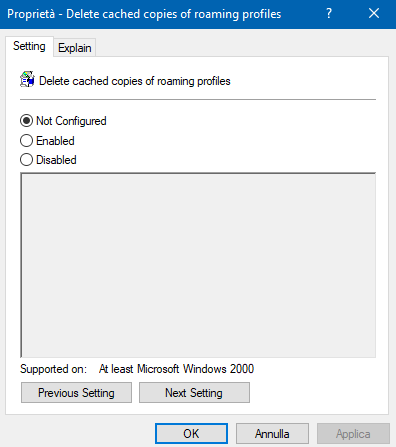
Task: Click the 'Not Configured' label text
Action: pos(71,121)
